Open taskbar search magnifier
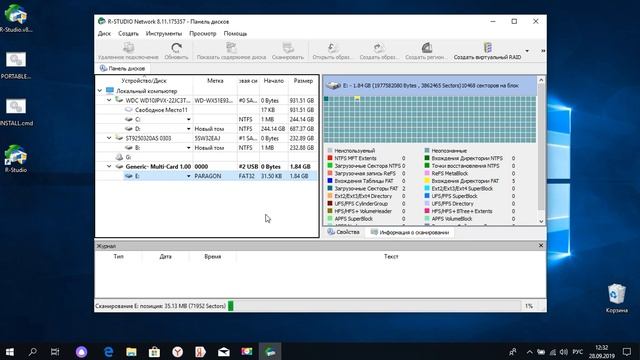Viewport: 640px width, 360px height. [x=33, y=352]
